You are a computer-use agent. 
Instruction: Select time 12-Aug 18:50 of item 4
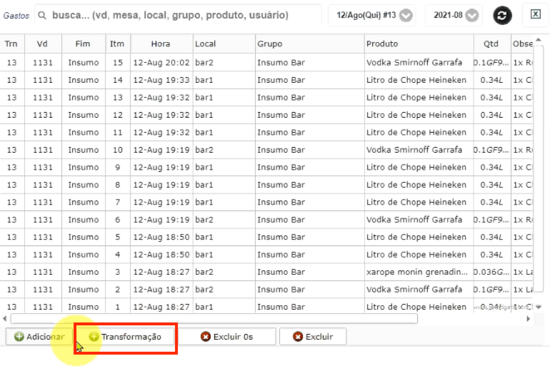[x=161, y=255]
